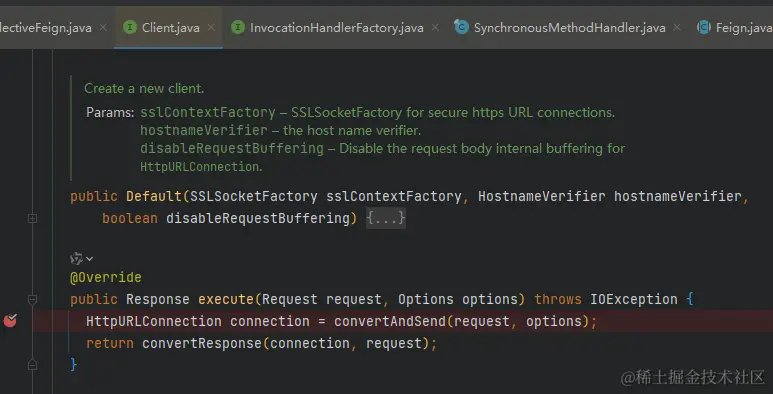This screenshot has height=394, width=773.
Task: Click HostnameVerifier parameter type in constructor
Action: tap(542, 196)
